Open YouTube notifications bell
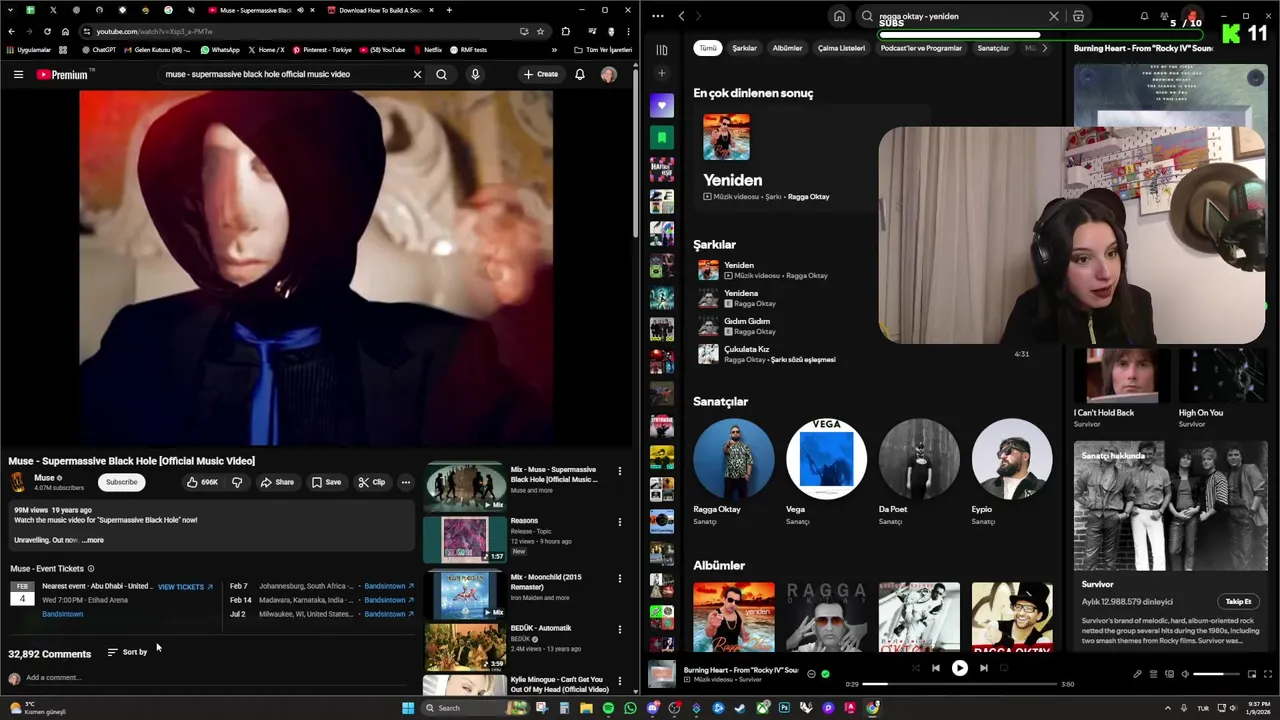This screenshot has height=720, width=1280. tap(580, 74)
